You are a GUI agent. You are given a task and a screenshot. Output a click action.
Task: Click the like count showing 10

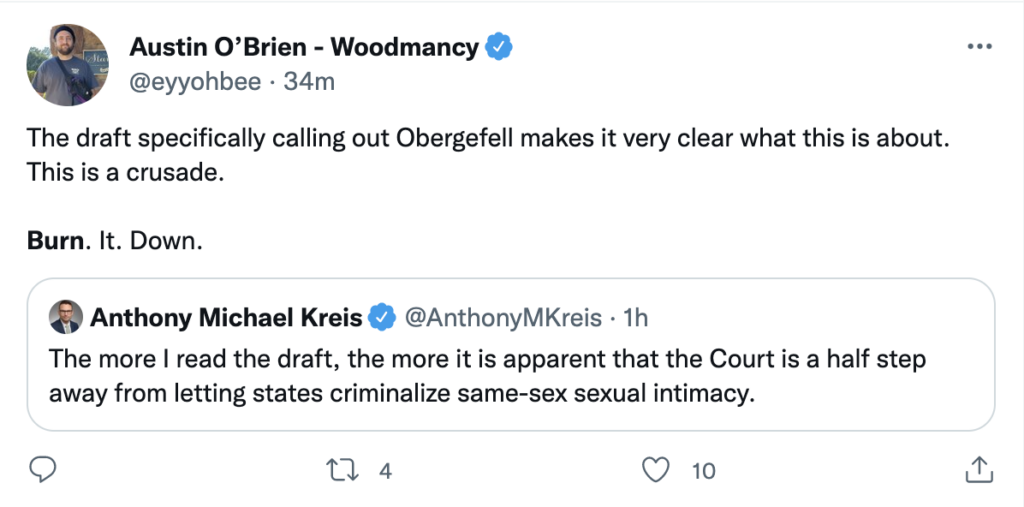click(703, 470)
